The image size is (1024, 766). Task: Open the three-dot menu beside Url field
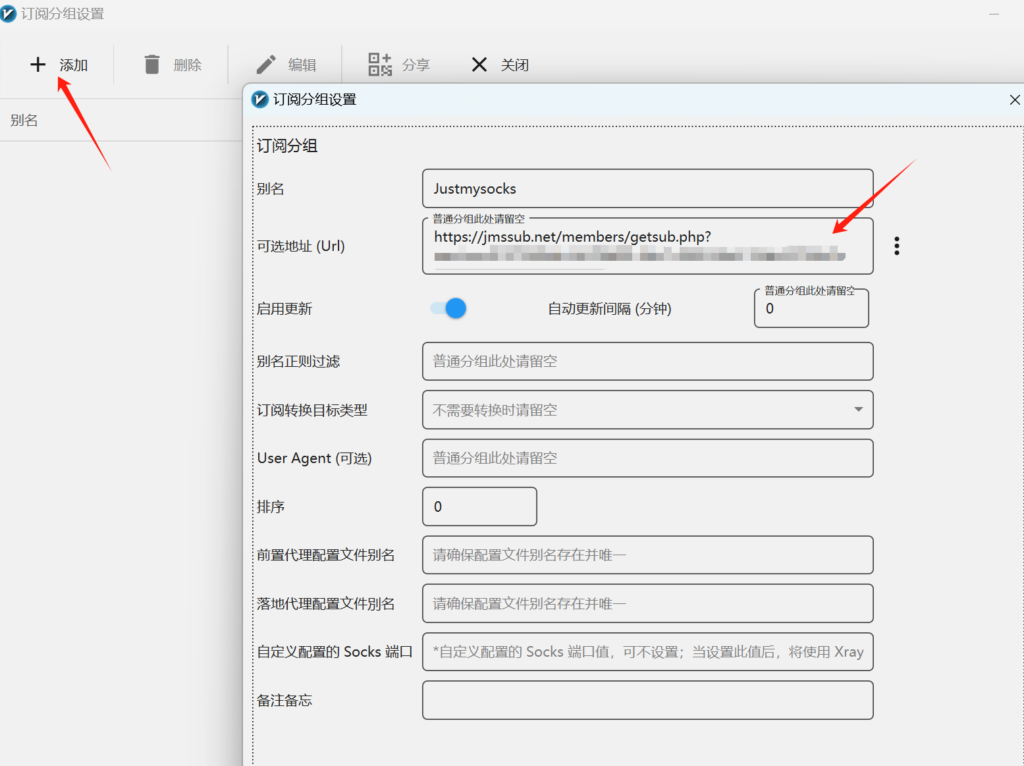(897, 246)
